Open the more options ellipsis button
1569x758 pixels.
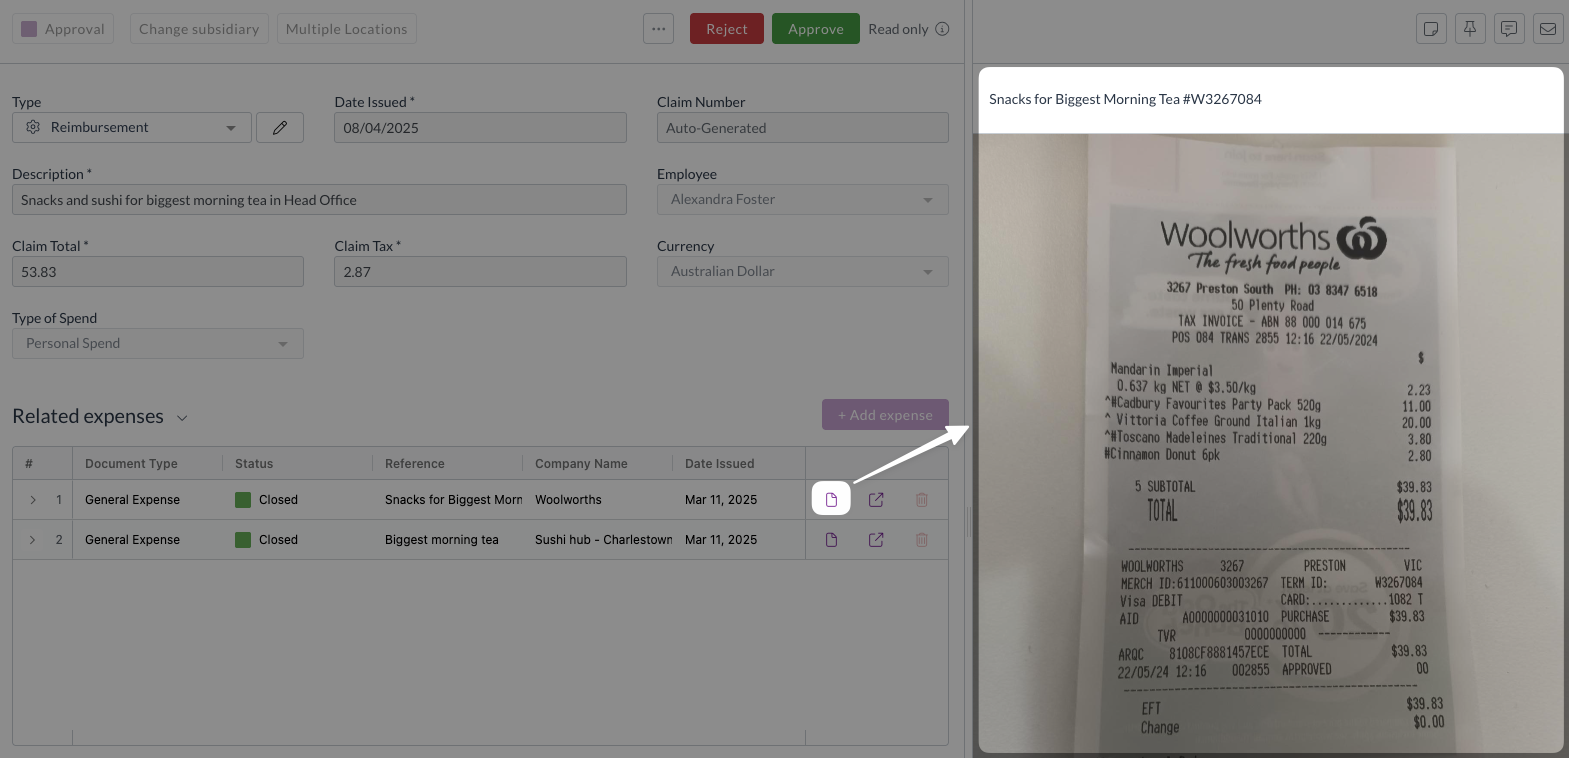coord(658,29)
